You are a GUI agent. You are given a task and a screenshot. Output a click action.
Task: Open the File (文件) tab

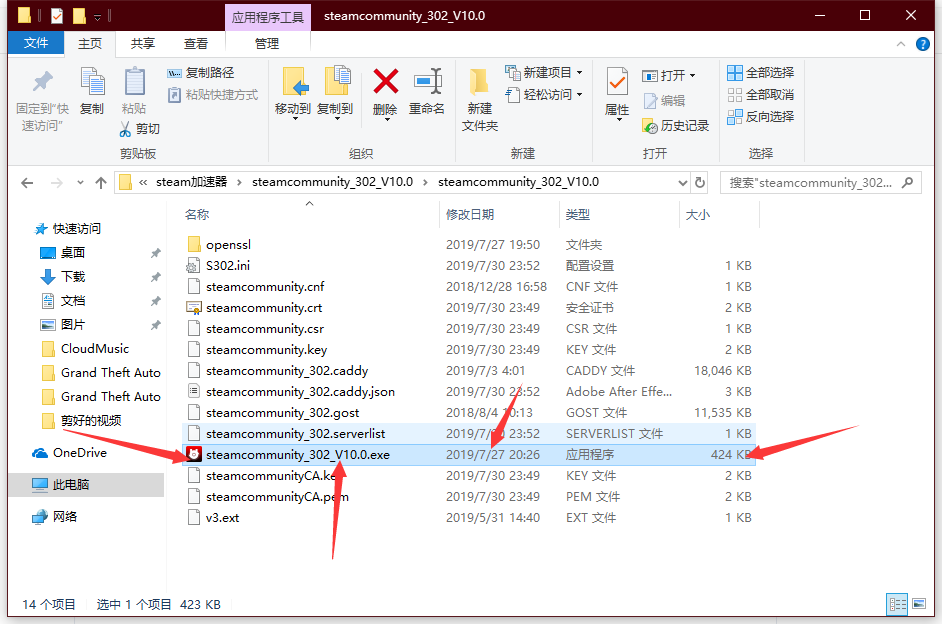[x=36, y=43]
